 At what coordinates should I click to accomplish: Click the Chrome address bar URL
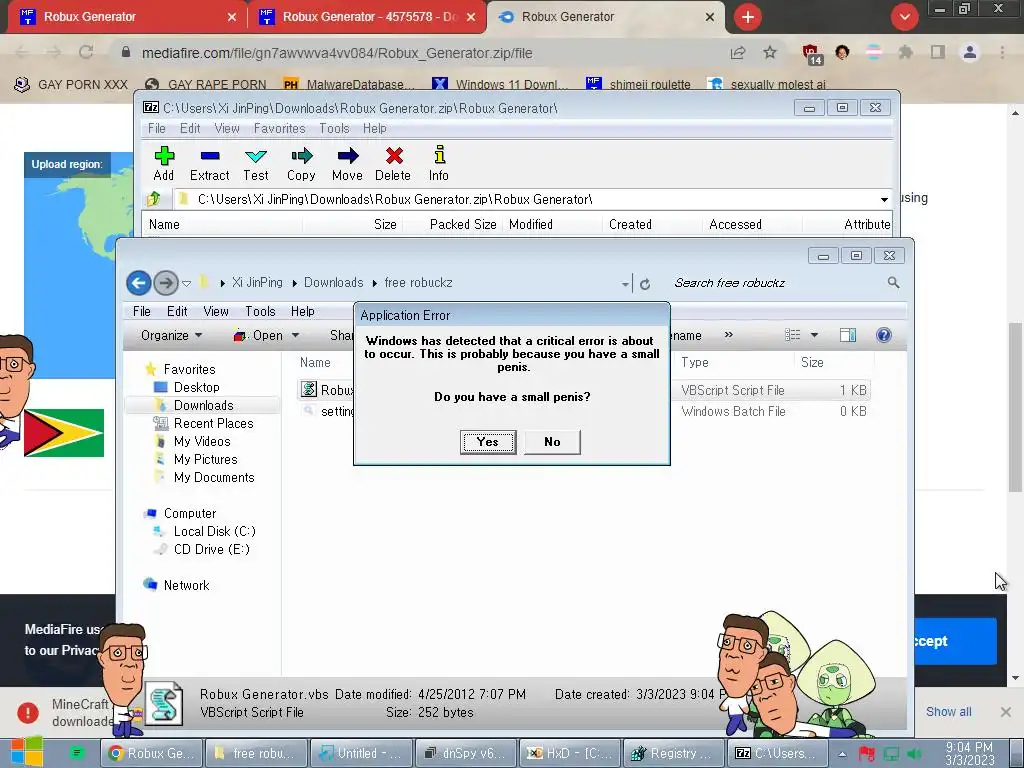coord(337,53)
